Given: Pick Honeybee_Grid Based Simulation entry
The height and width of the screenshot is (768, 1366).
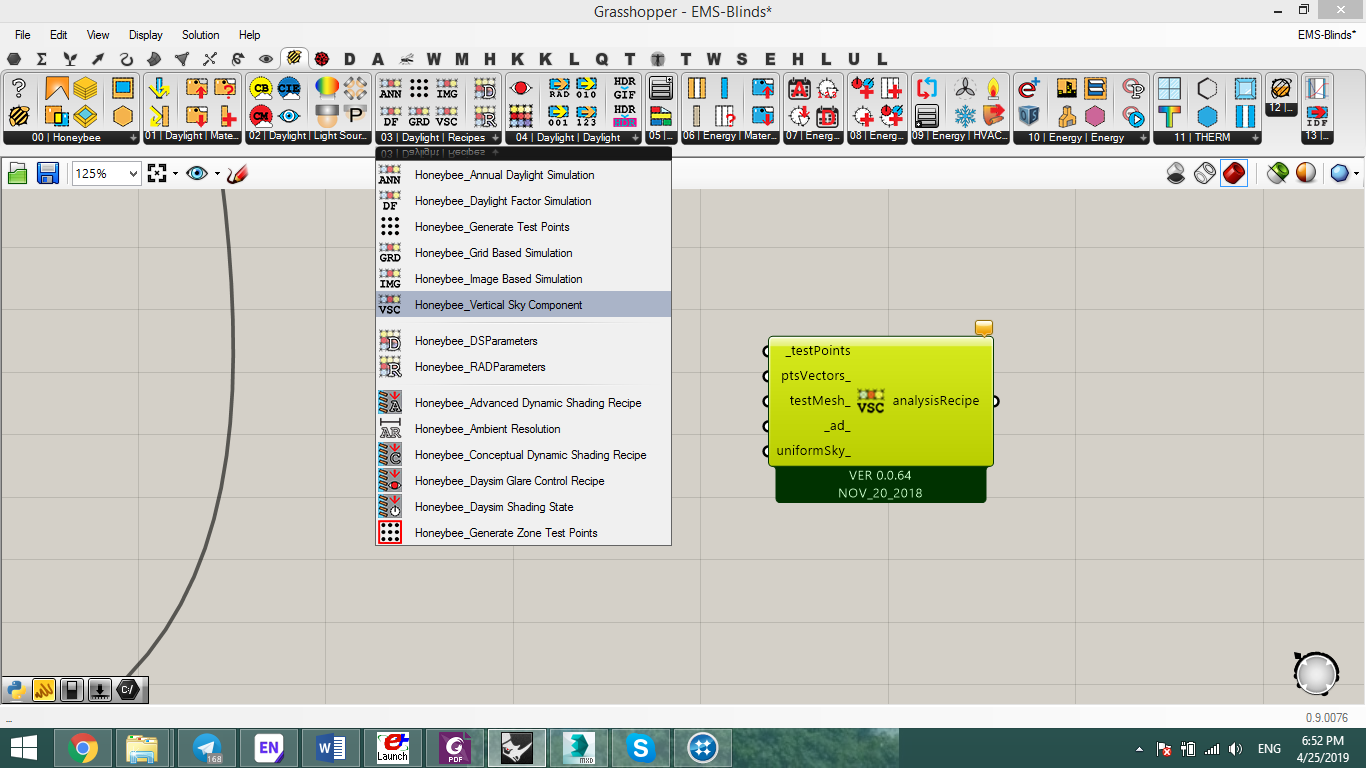Looking at the screenshot, I should (523, 253).
